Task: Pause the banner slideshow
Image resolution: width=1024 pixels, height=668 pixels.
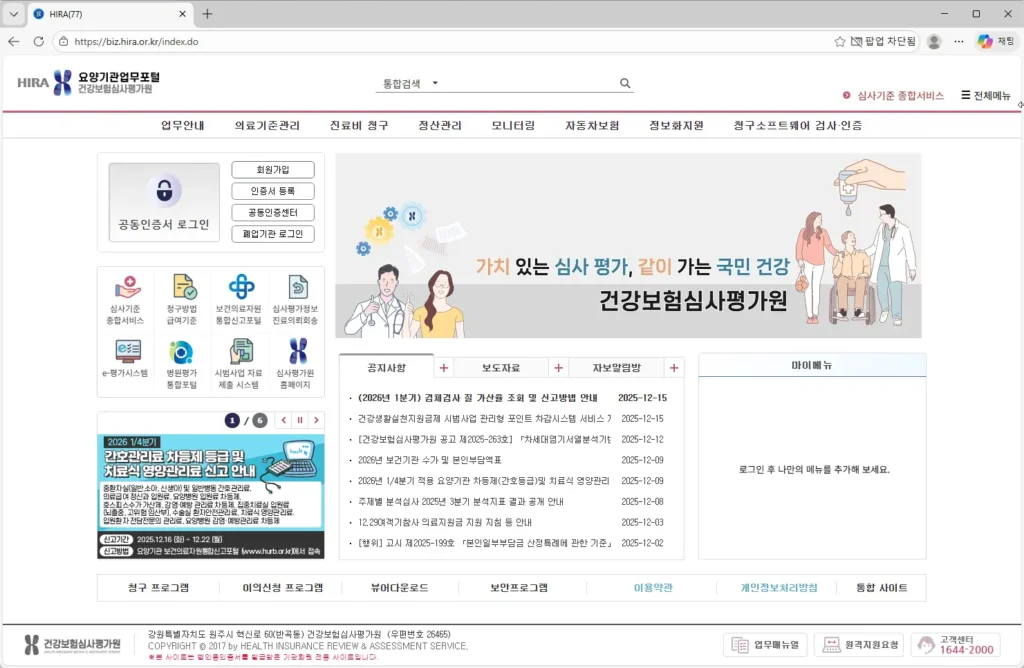Action: pos(300,420)
